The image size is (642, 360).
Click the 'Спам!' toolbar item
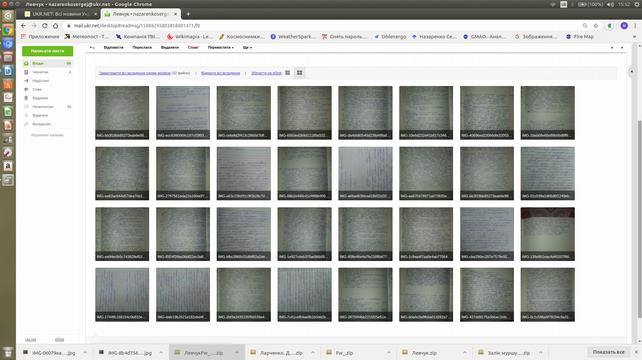pyautogui.click(x=193, y=48)
